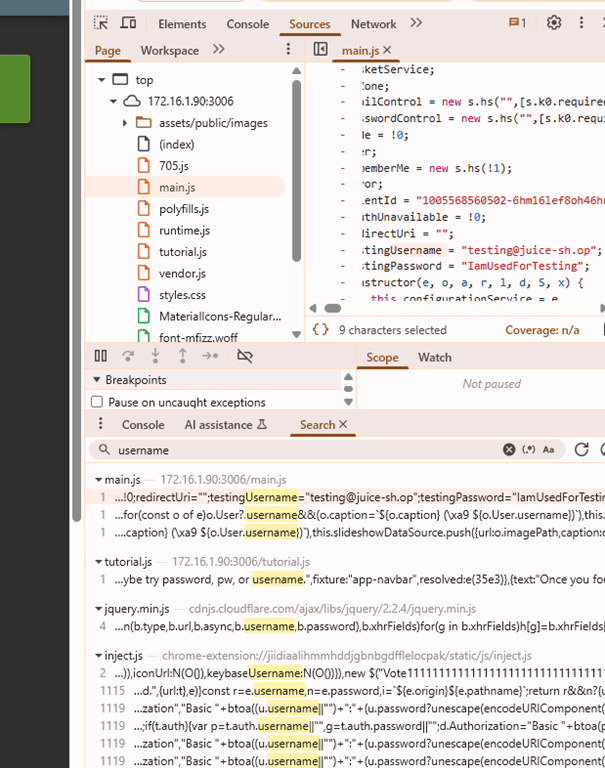Open MaterialIcons-Regular font file
The height and width of the screenshot is (768, 605).
(220, 317)
